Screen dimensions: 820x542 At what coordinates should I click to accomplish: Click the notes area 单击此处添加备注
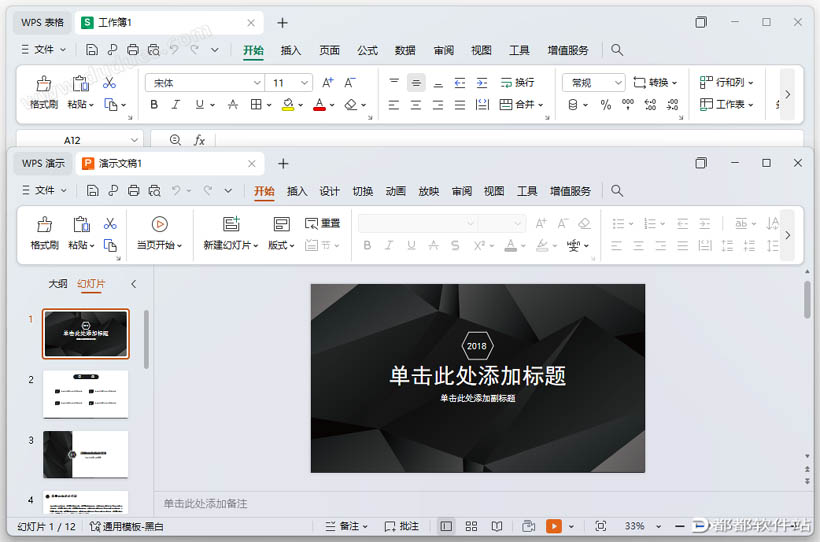pos(205,504)
